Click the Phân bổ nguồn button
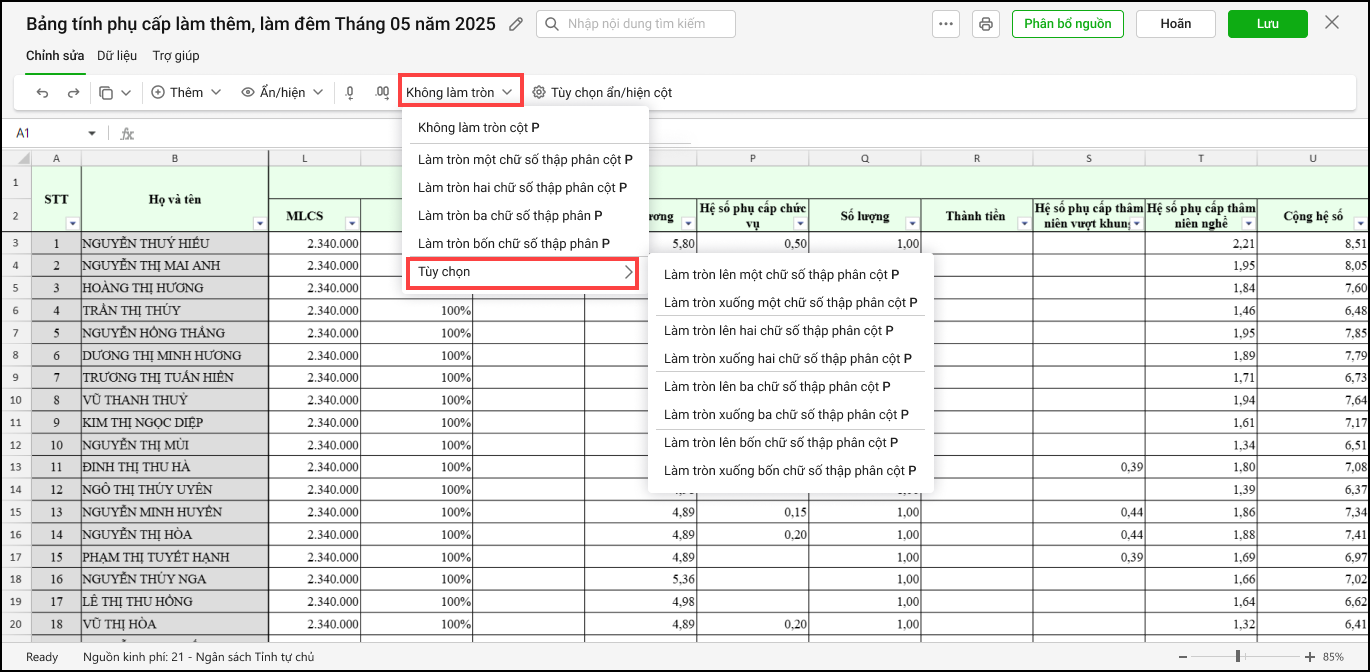The image size is (1370, 672). [1067, 24]
